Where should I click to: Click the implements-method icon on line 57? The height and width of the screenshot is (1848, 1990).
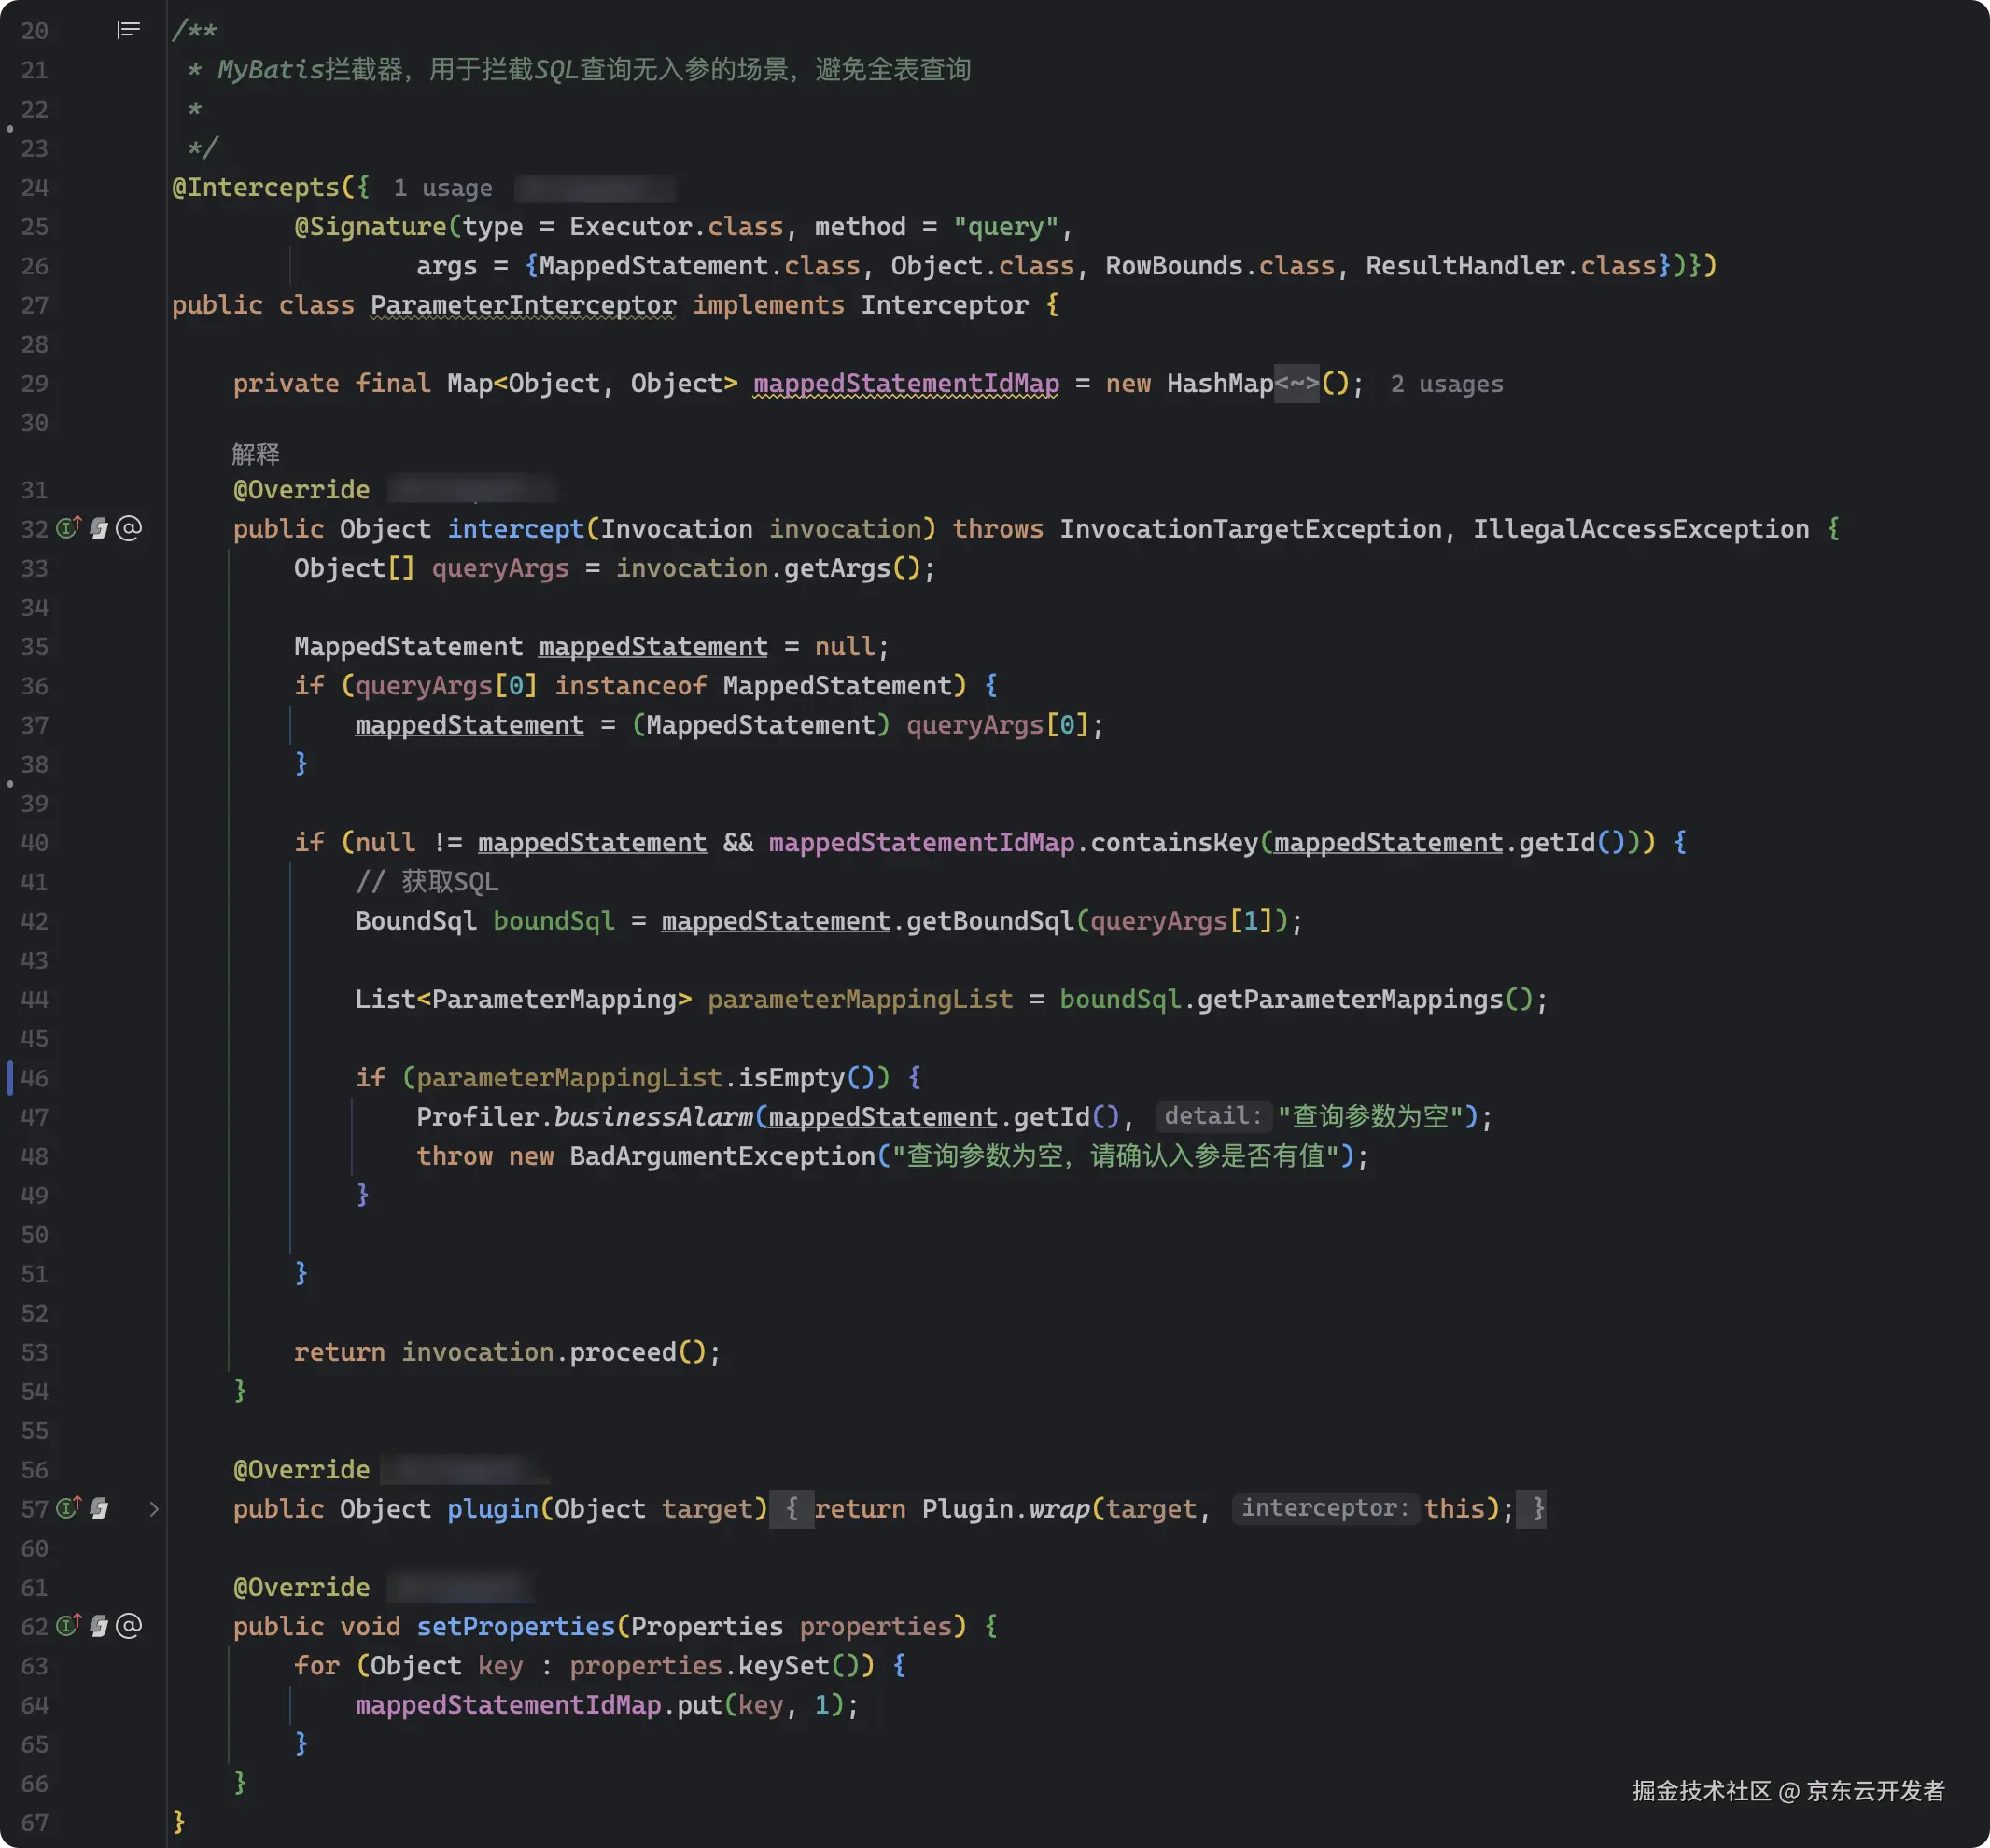coord(68,1508)
